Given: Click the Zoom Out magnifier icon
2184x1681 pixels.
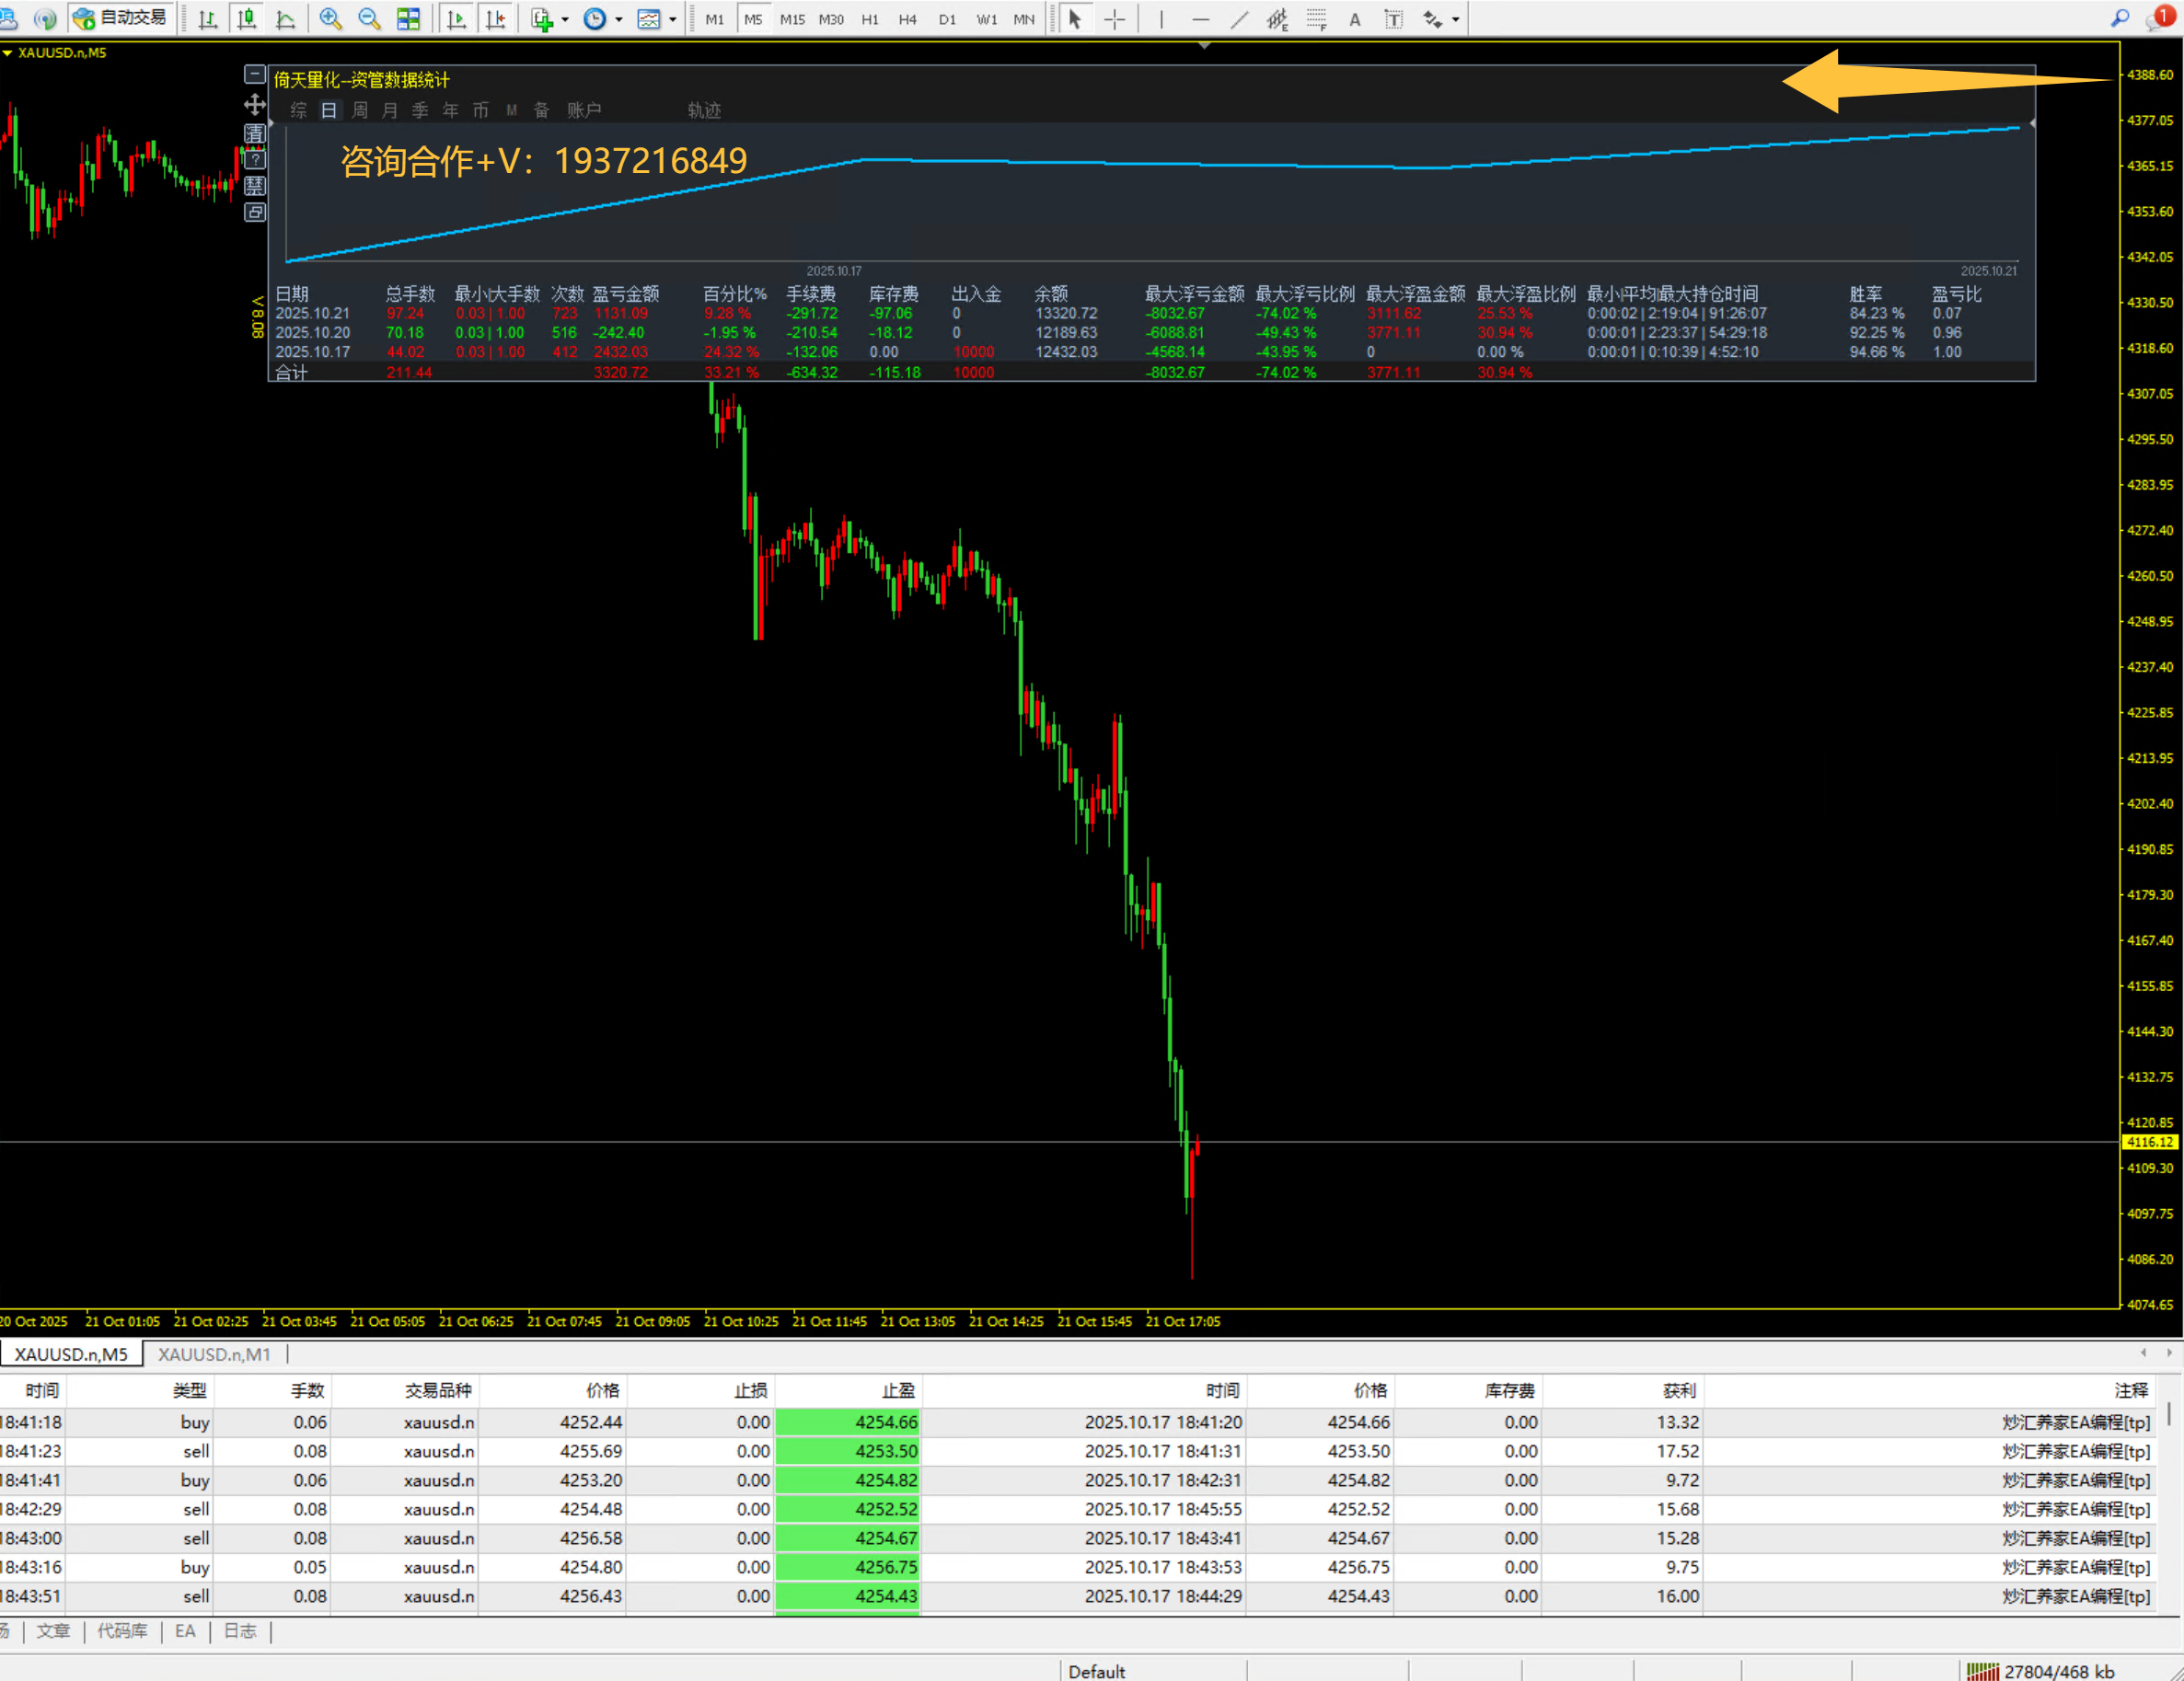Looking at the screenshot, I should pos(369,19).
